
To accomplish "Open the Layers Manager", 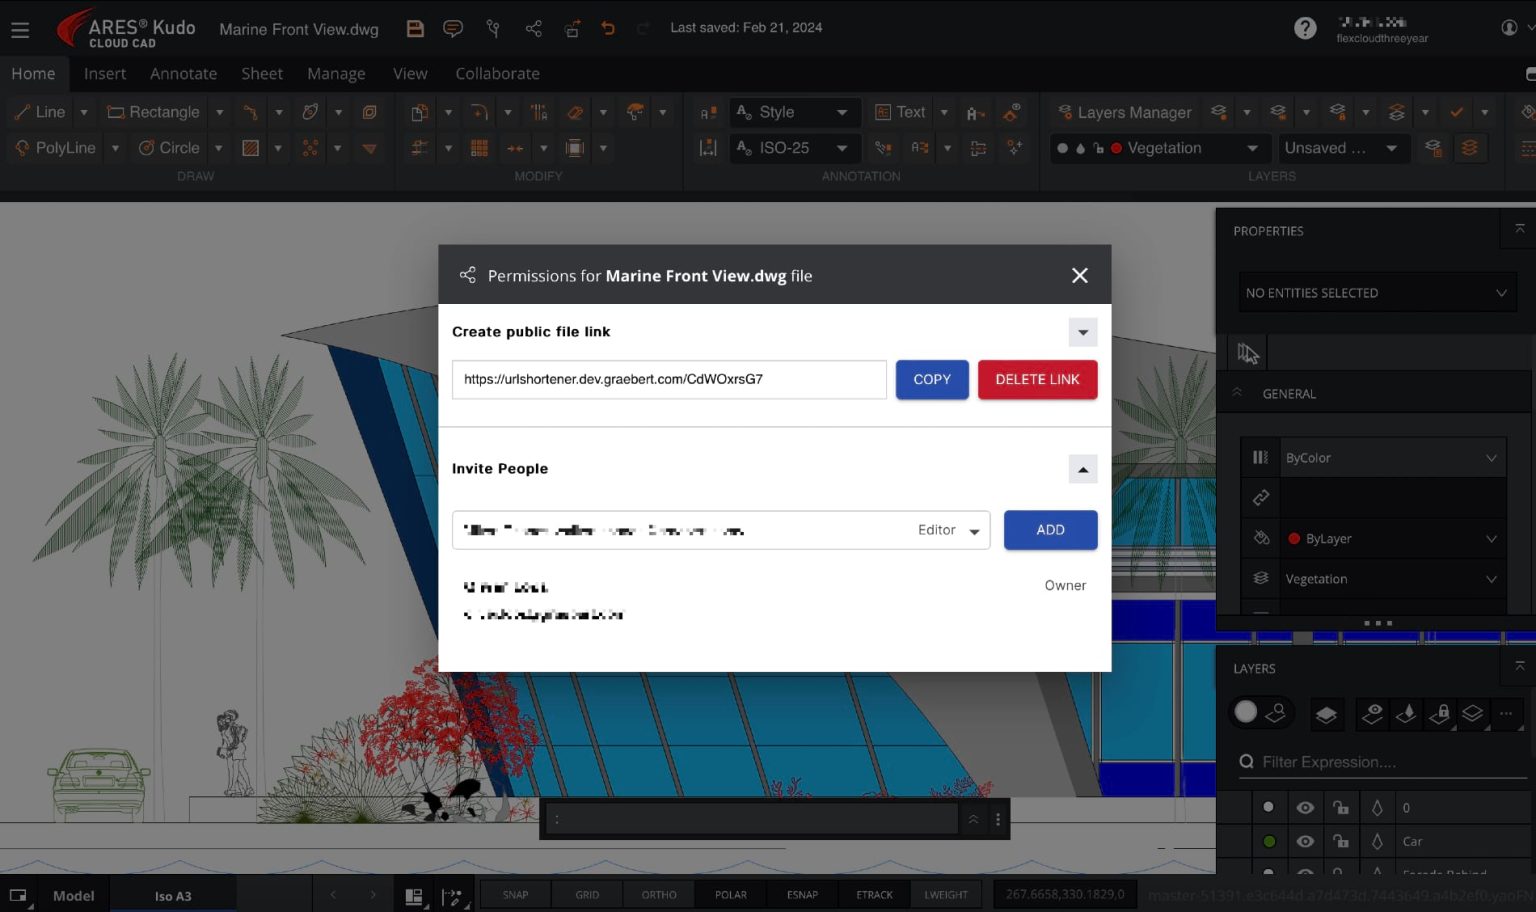I will (1125, 112).
